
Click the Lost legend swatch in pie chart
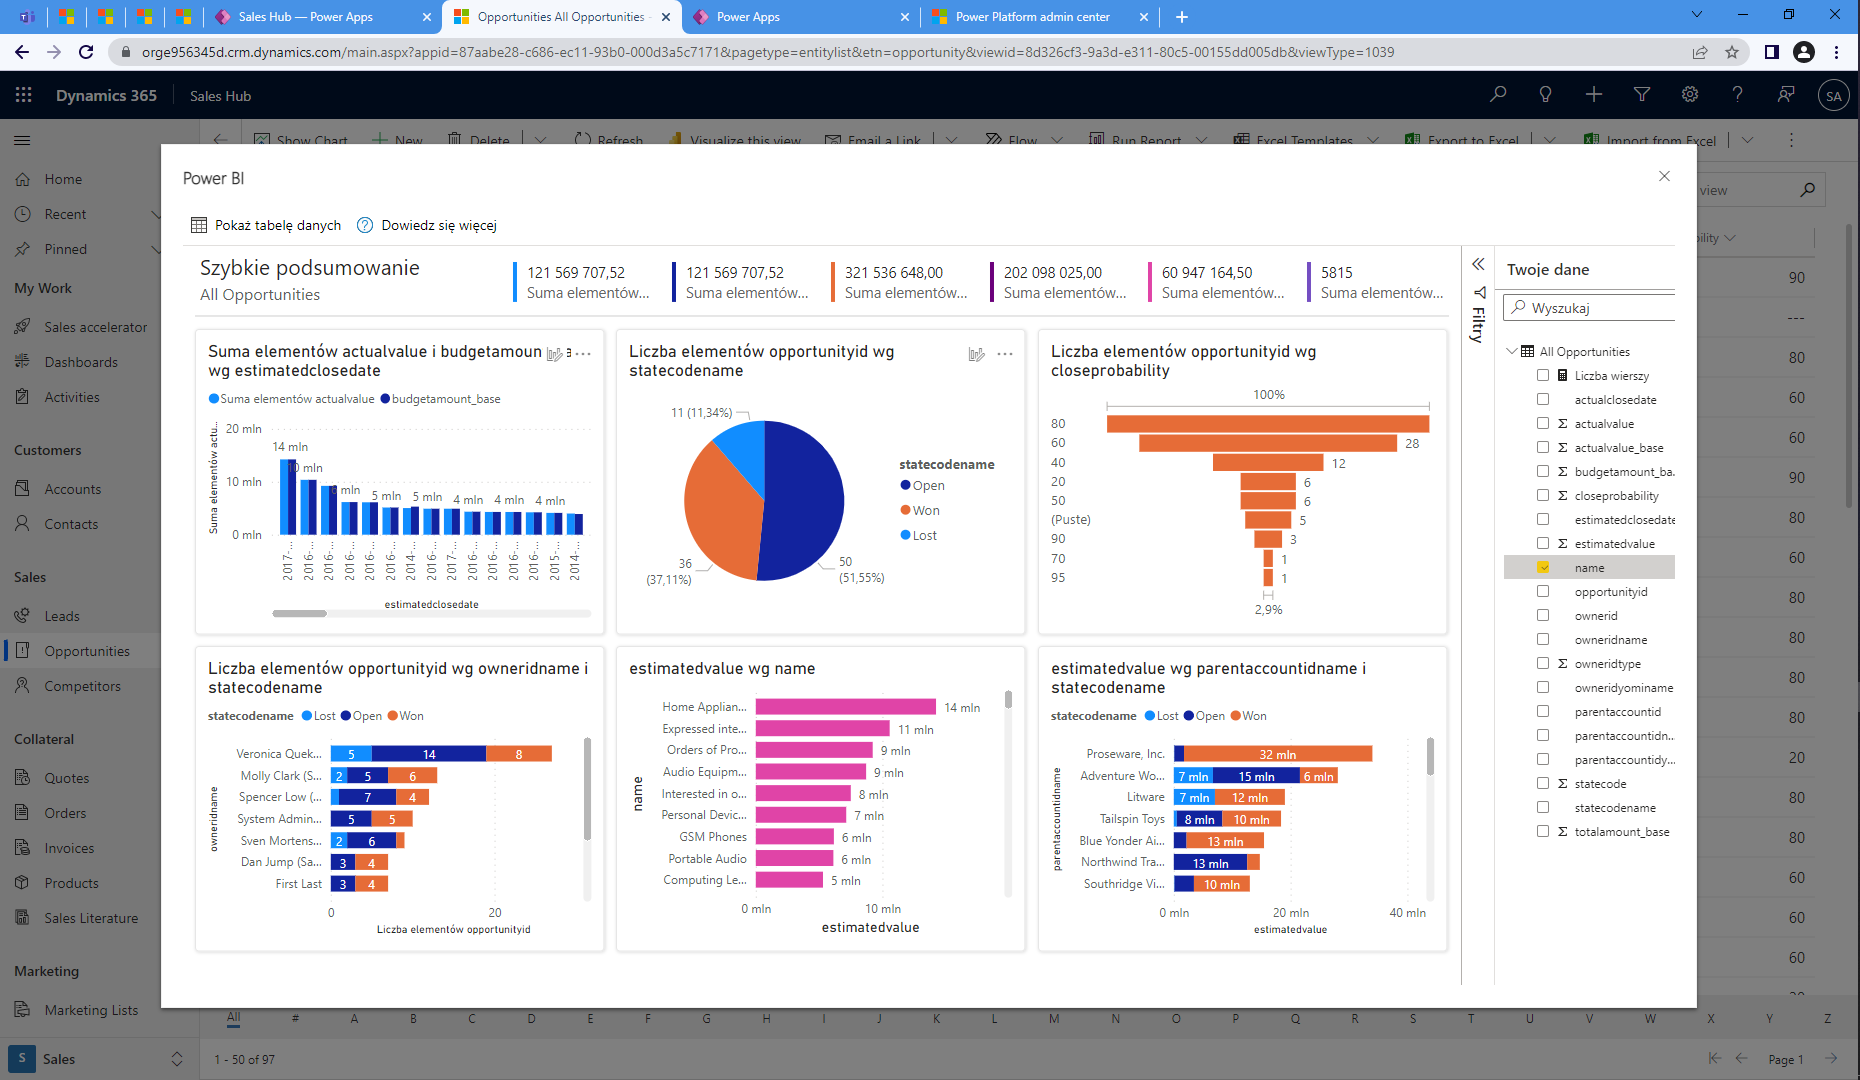pos(905,535)
